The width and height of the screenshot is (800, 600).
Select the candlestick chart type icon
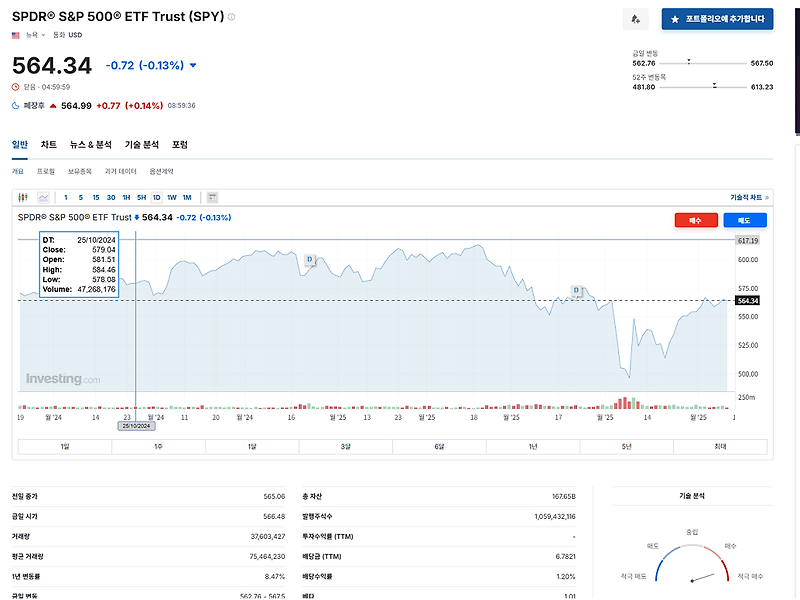coord(22,196)
